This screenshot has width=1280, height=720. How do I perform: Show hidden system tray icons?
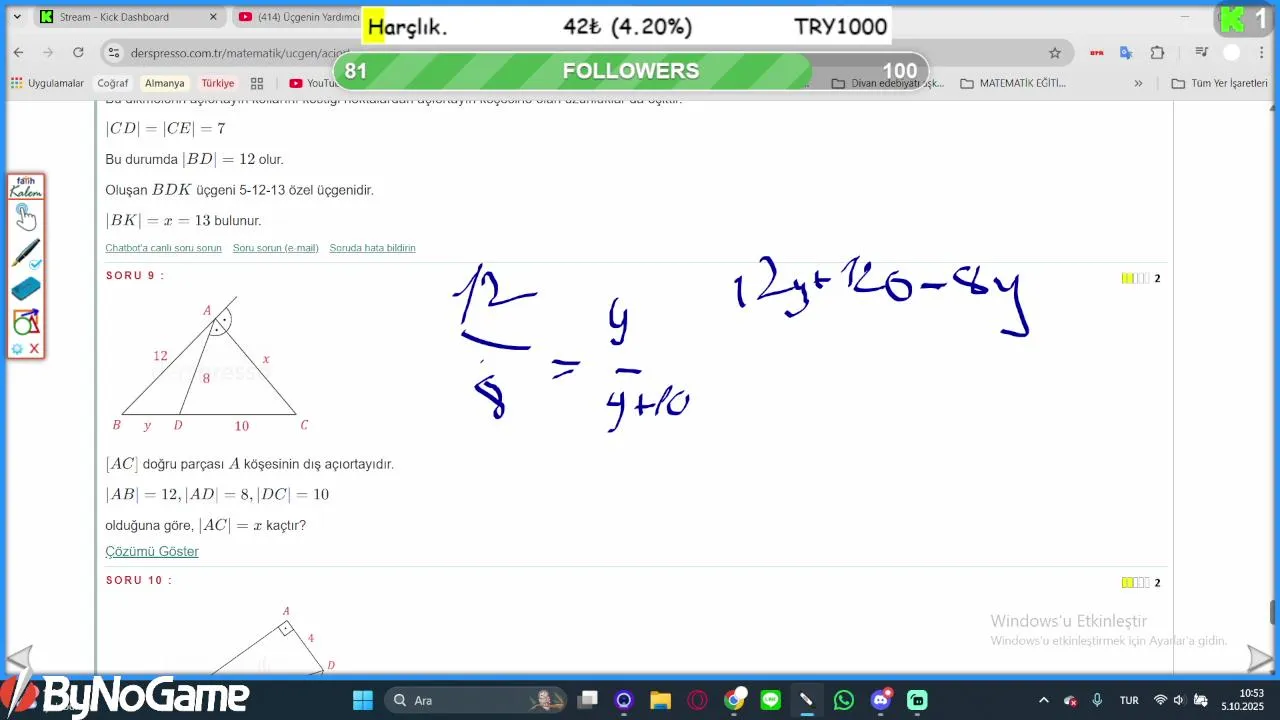pyautogui.click(x=1044, y=700)
